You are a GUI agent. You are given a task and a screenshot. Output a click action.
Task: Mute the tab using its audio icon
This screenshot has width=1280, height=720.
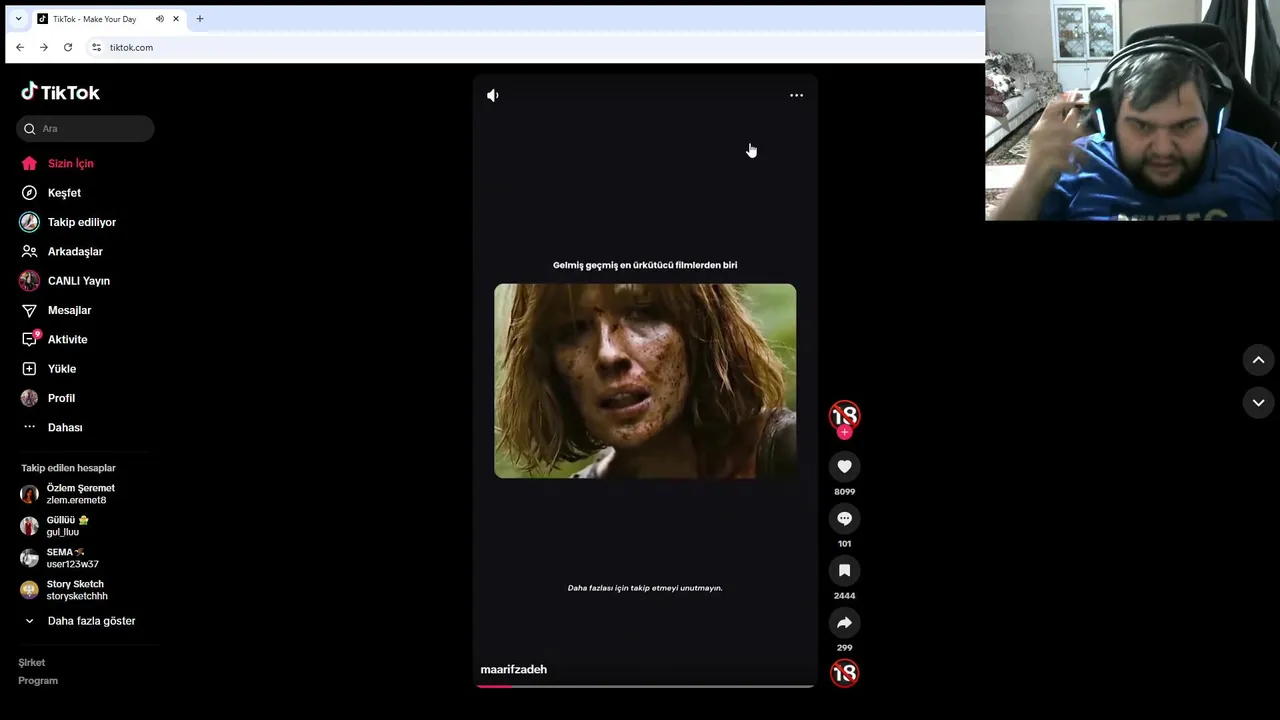point(159,19)
